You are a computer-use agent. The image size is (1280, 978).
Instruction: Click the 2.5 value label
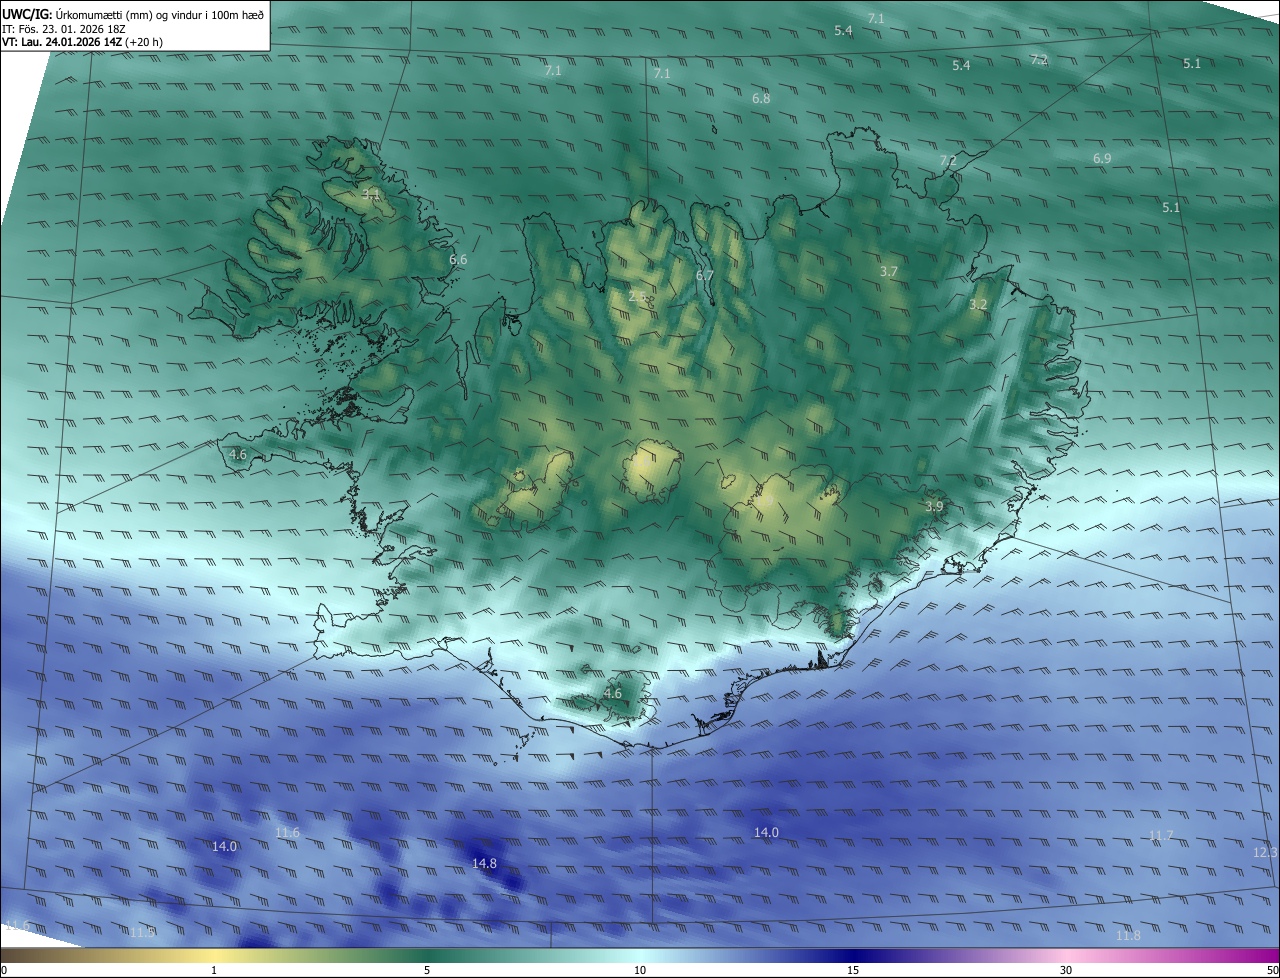tap(638, 297)
